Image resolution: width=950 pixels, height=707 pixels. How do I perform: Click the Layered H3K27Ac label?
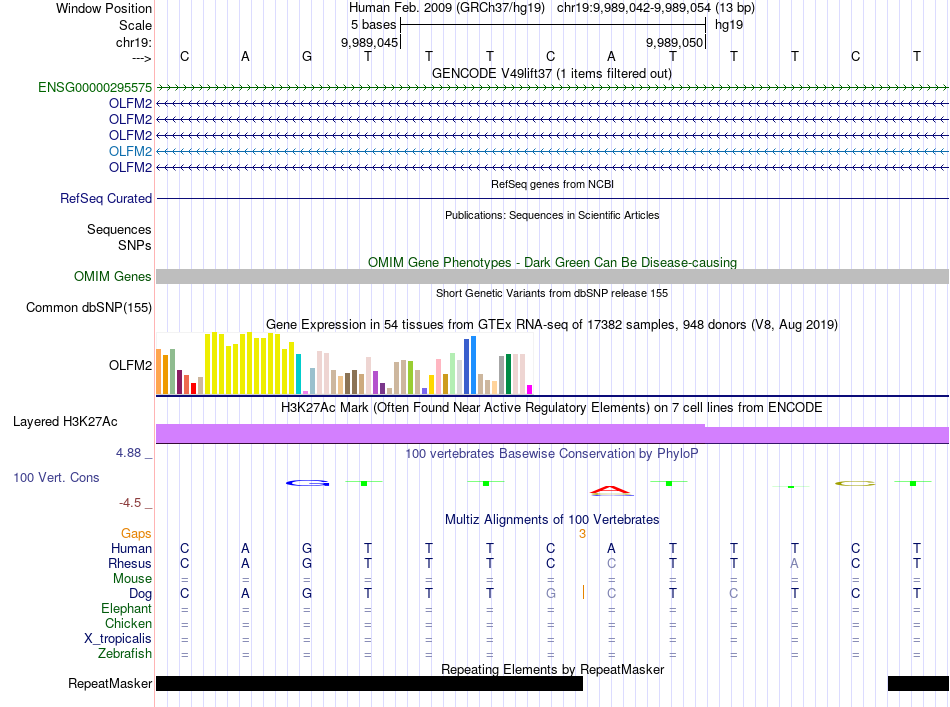pyautogui.click(x=65, y=421)
